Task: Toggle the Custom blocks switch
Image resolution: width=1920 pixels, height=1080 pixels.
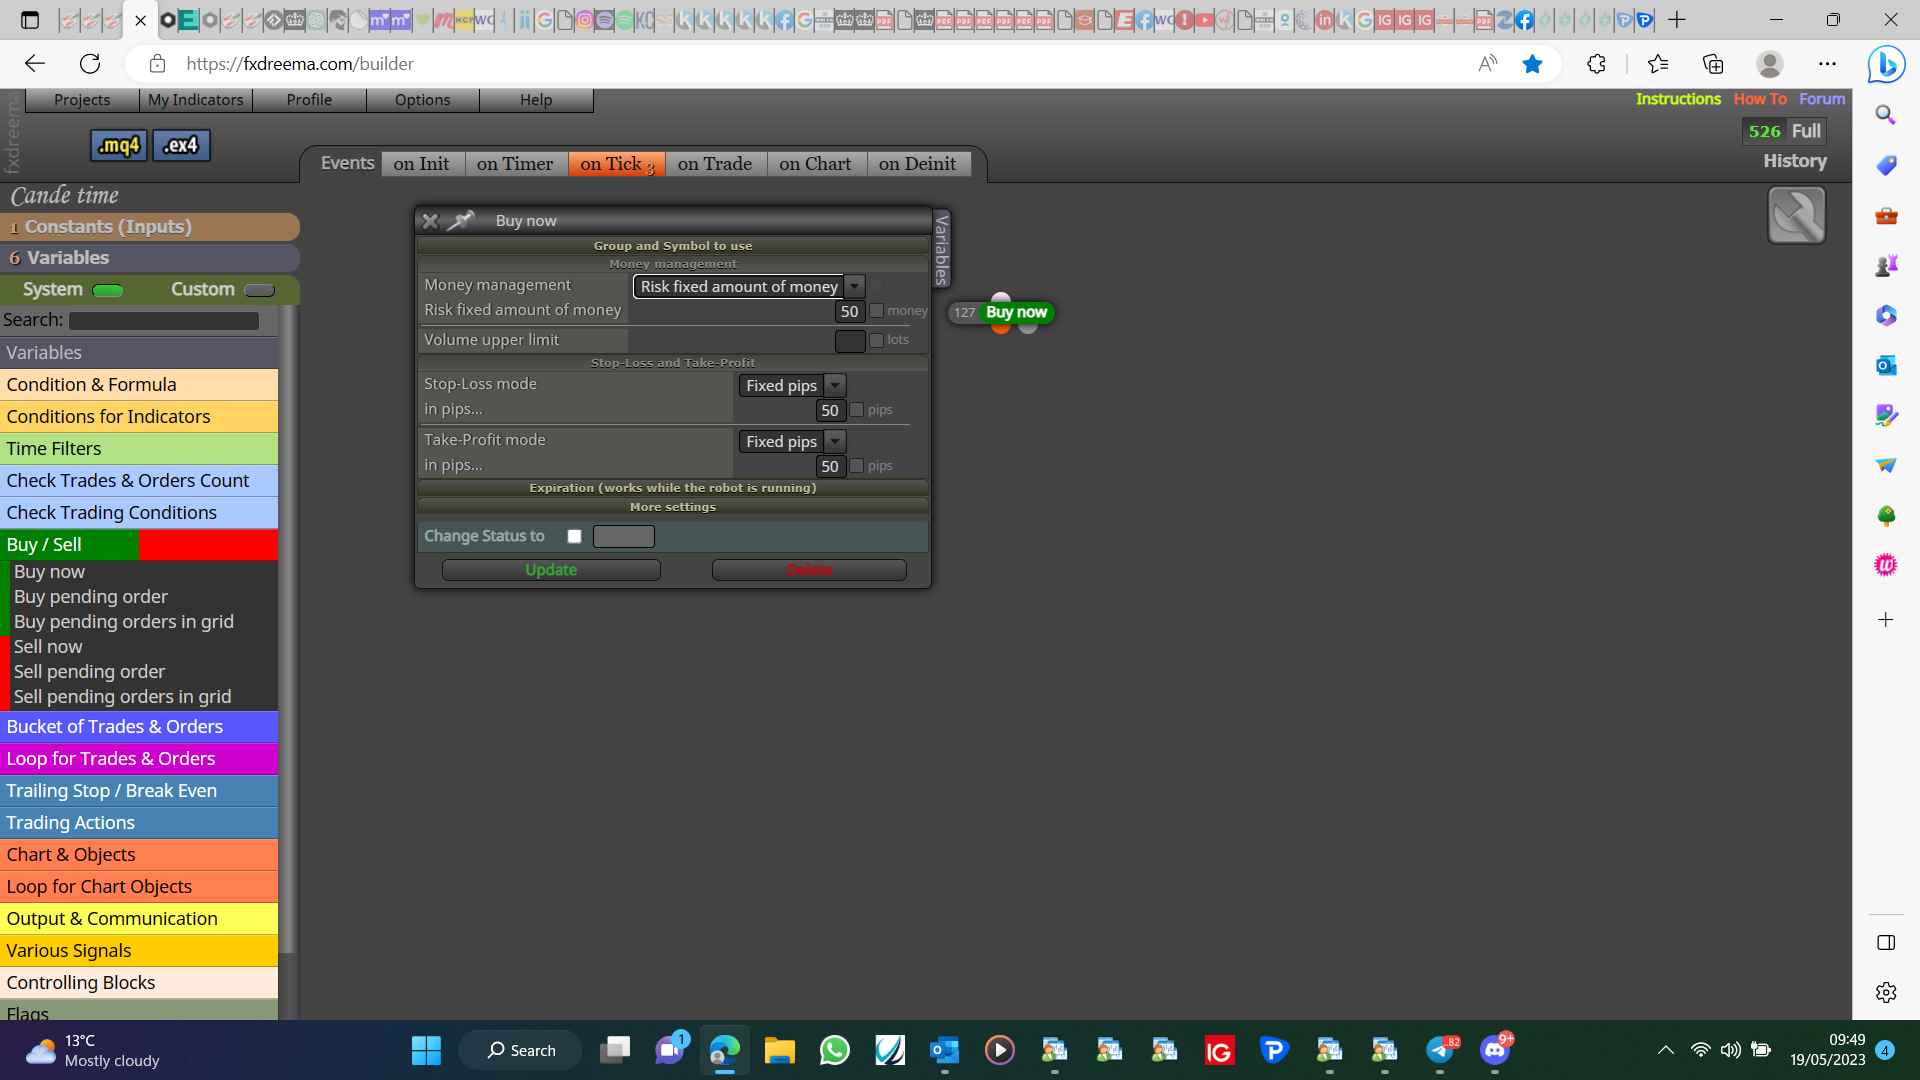Action: 259,290
